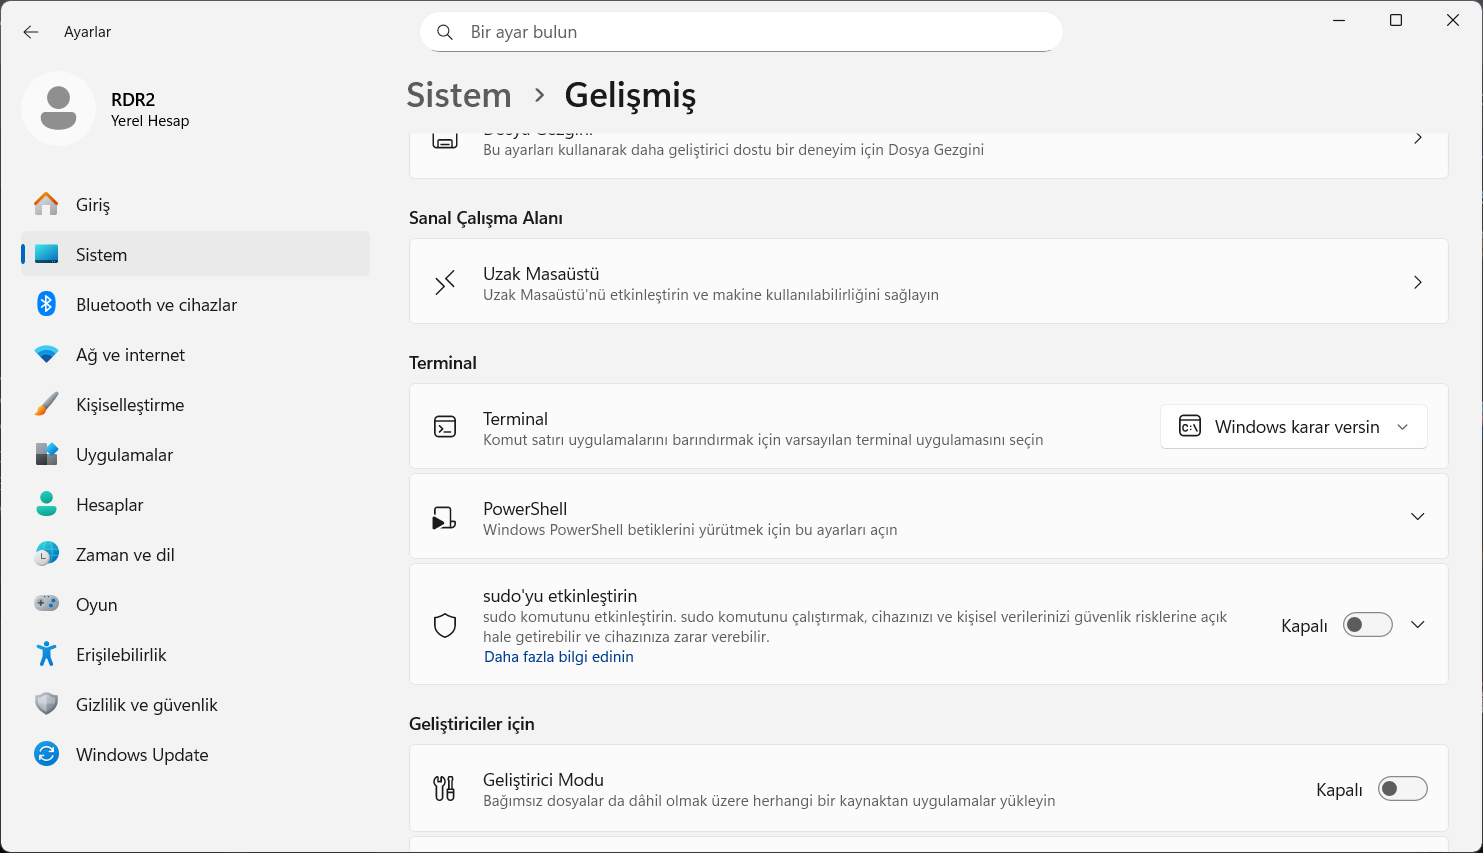Select Sistem in the sidebar

195,254
